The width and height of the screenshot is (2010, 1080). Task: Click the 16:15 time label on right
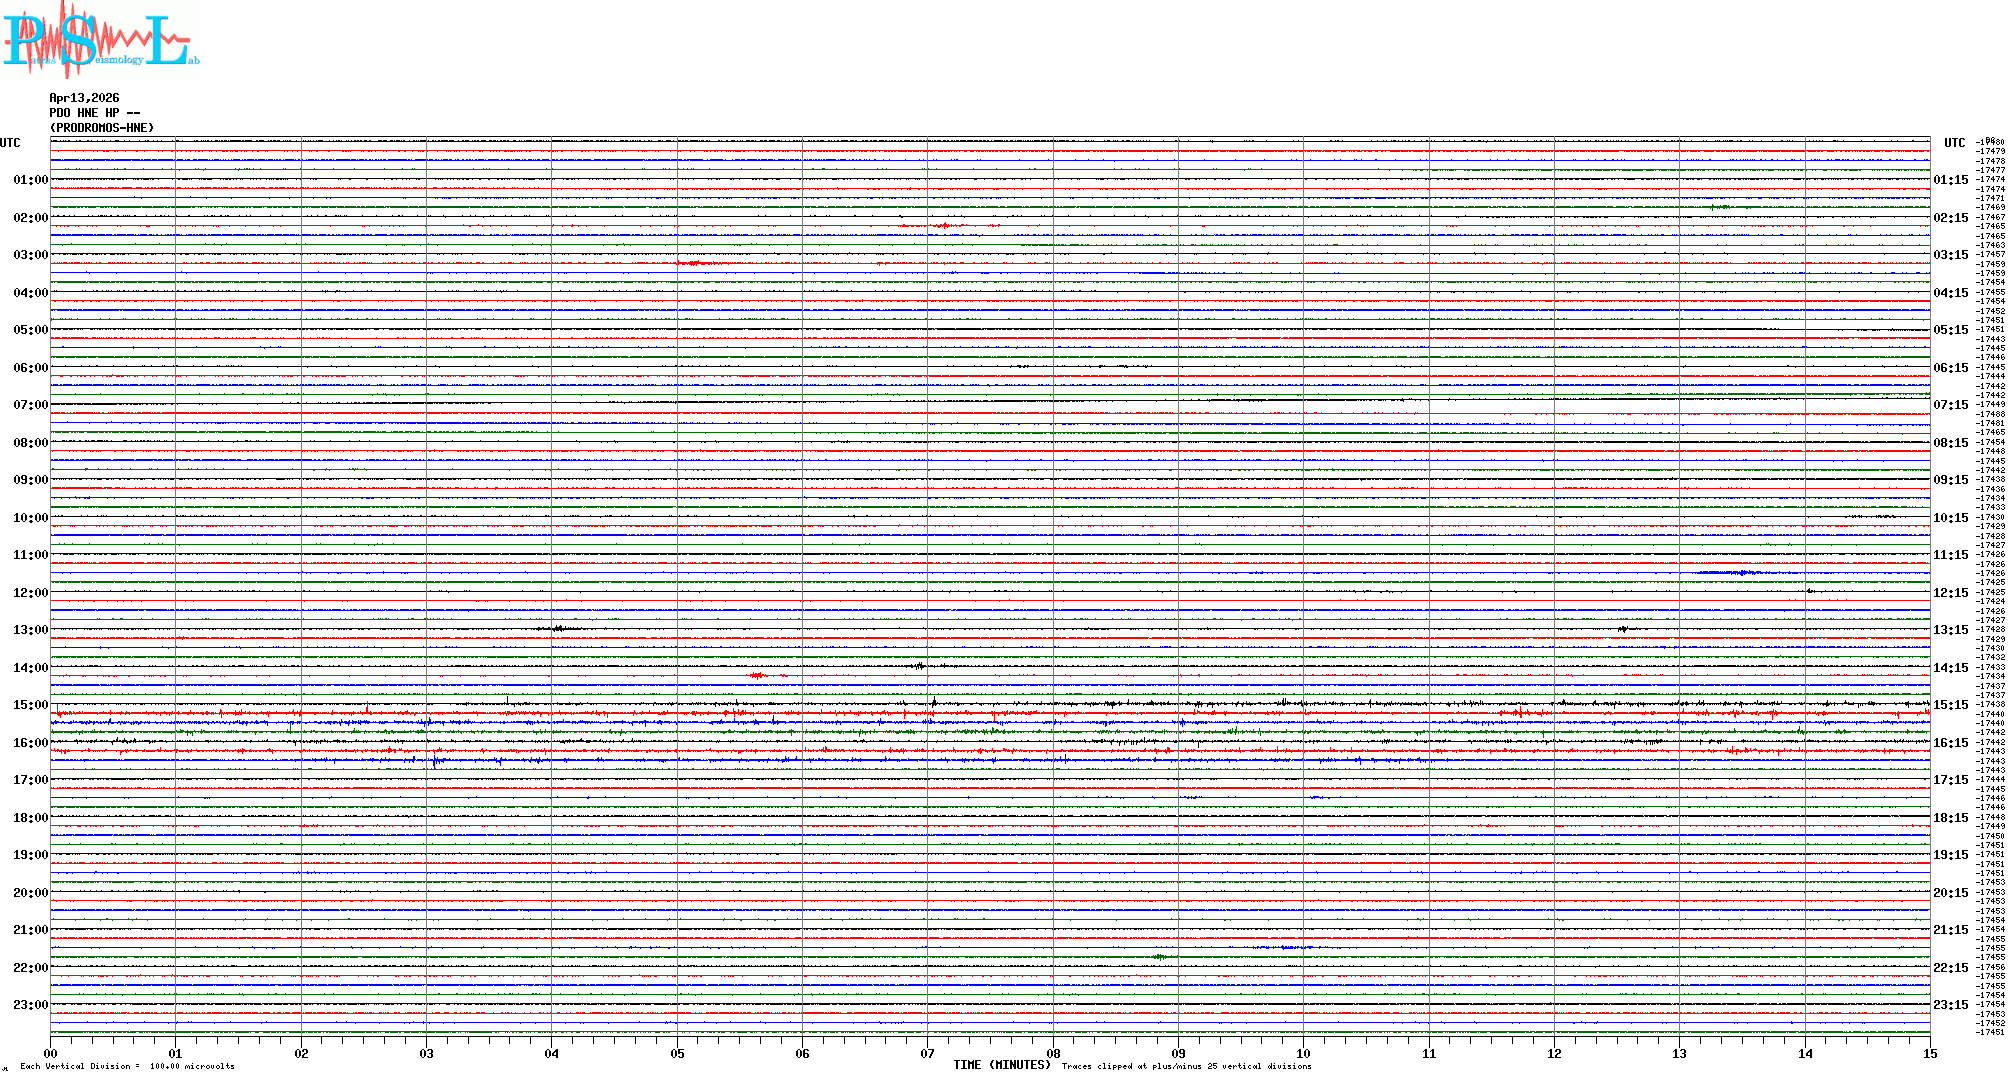(x=1950, y=743)
